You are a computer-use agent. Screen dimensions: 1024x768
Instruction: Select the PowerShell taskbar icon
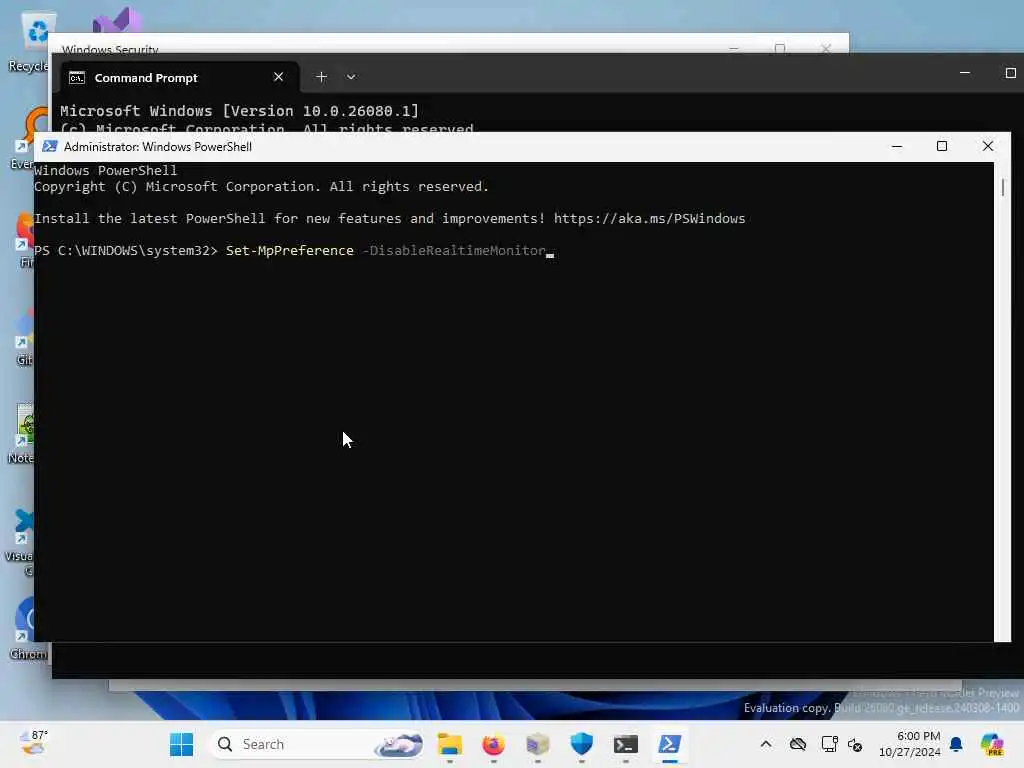click(669, 744)
